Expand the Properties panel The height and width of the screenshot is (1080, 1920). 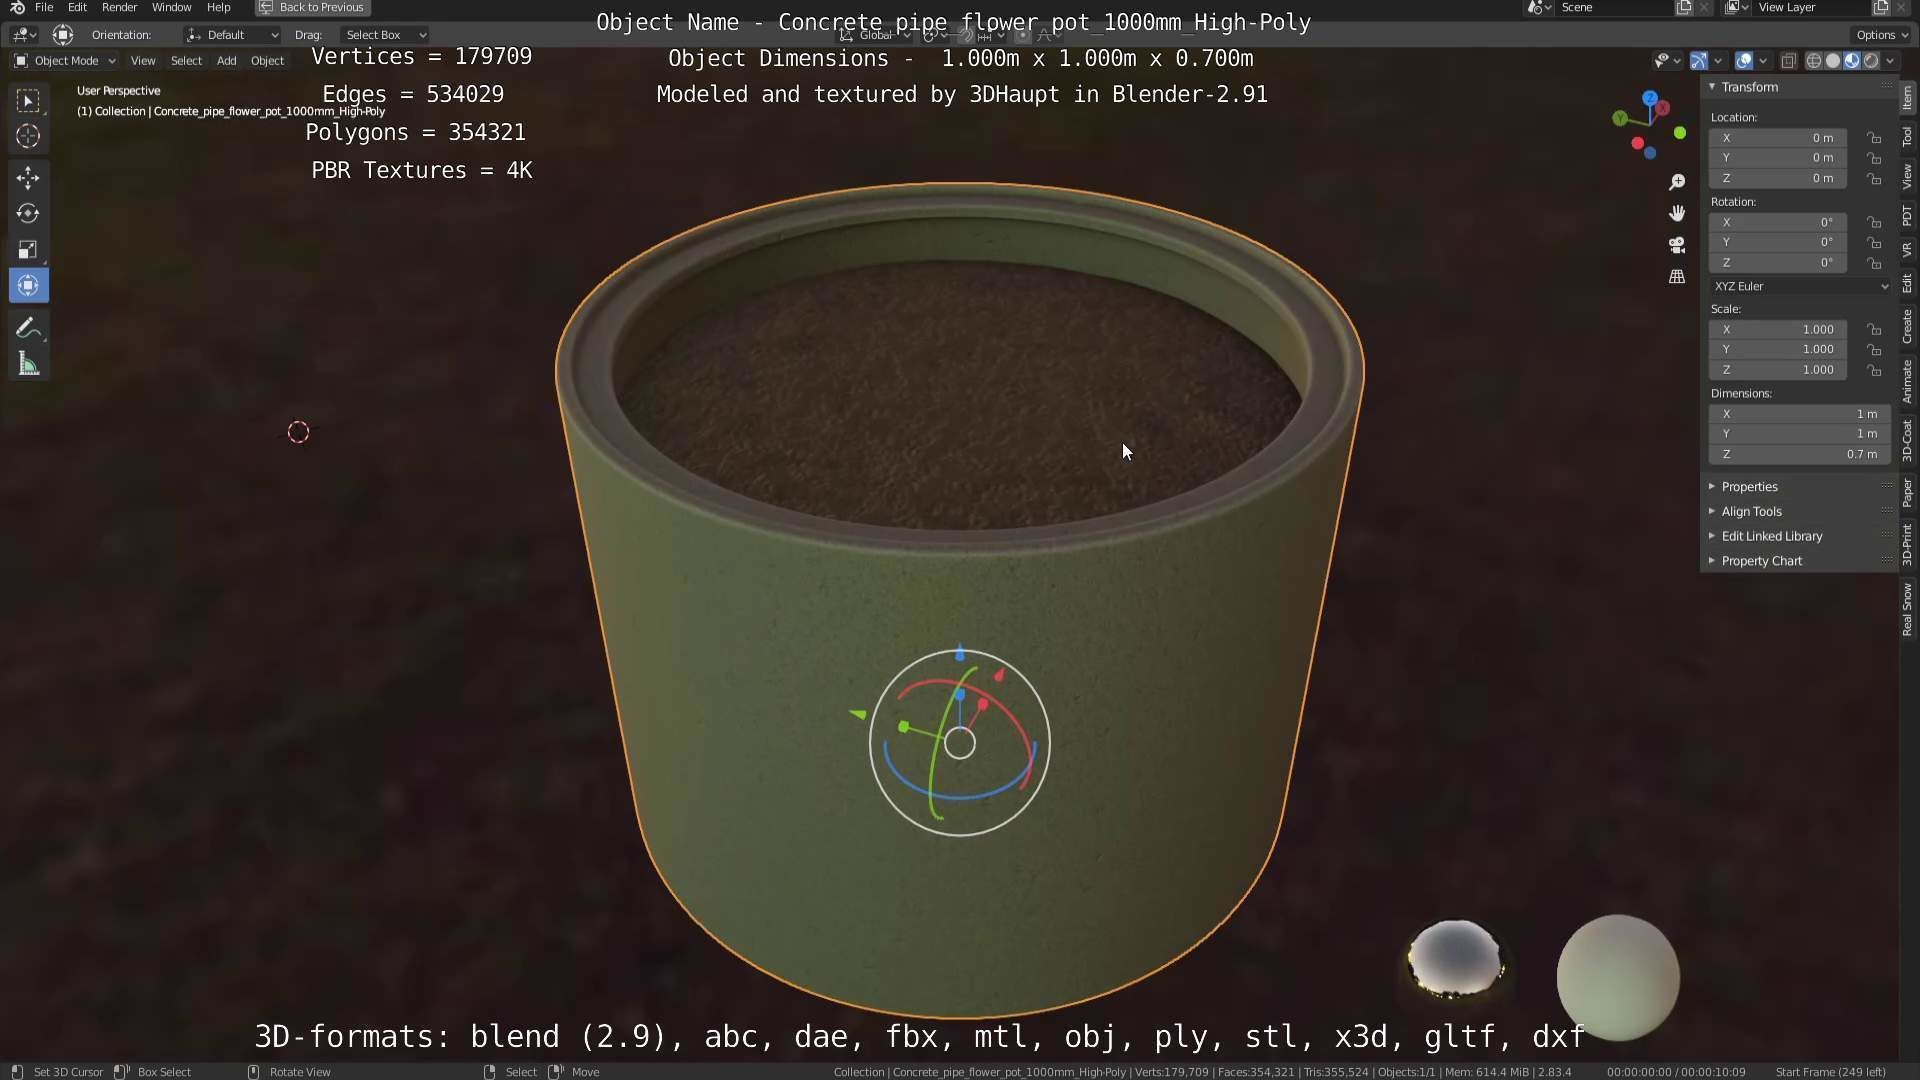[x=1799, y=487]
